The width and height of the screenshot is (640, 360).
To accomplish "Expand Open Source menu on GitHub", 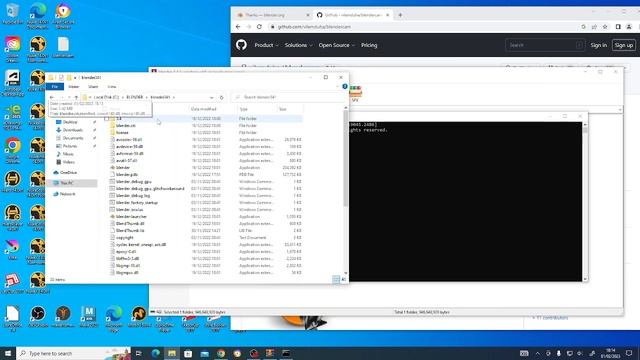I will [337, 45].
